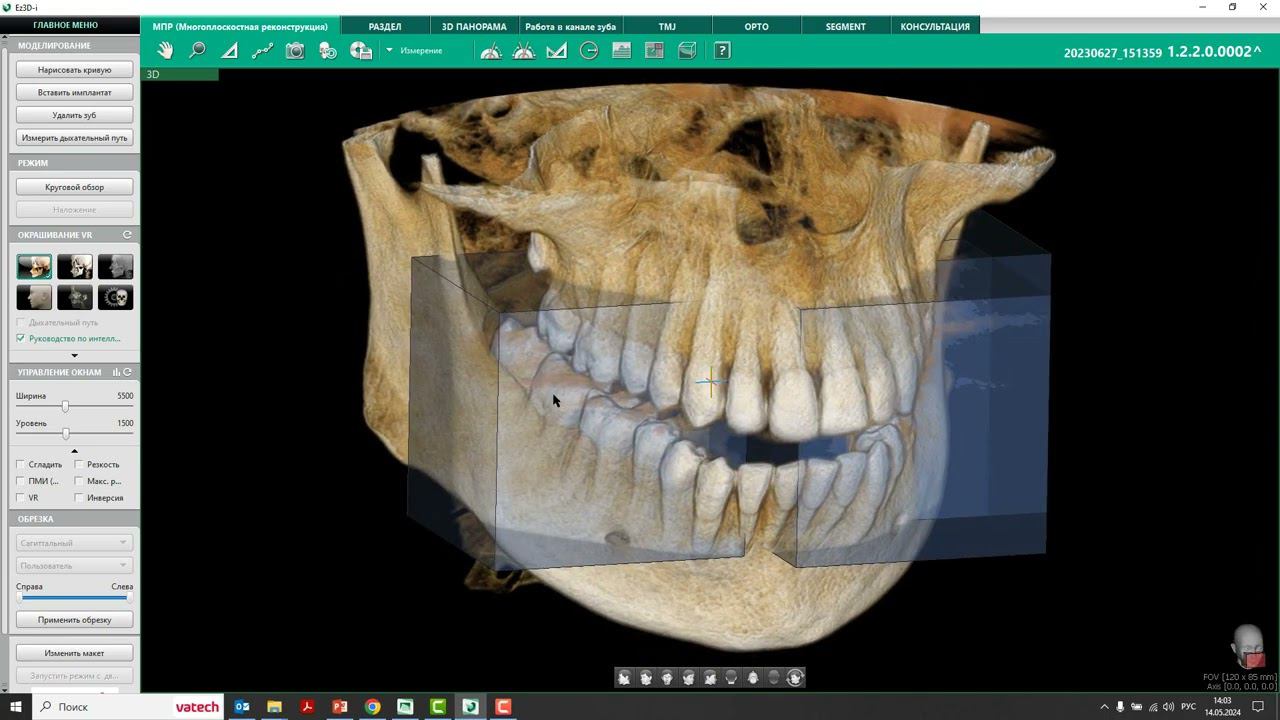Toggle the Макс. р... checkbox

79,481
